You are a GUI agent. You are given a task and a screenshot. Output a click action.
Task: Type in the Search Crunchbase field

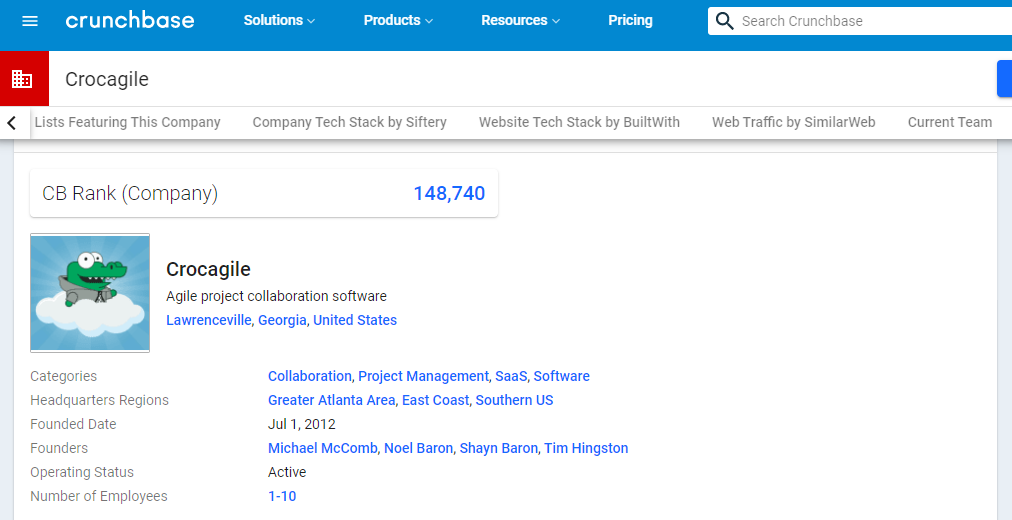pos(870,21)
